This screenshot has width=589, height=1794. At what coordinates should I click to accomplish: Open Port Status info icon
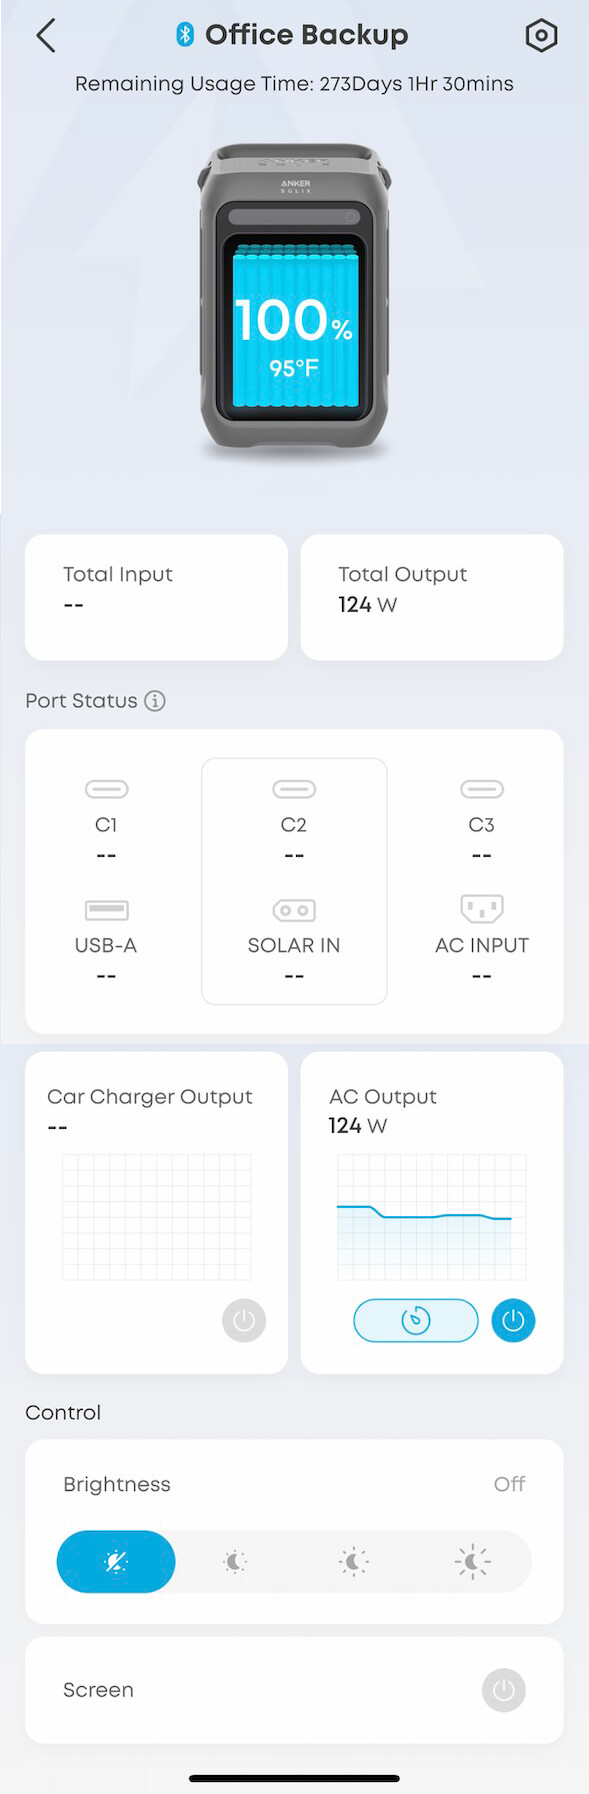[155, 701]
